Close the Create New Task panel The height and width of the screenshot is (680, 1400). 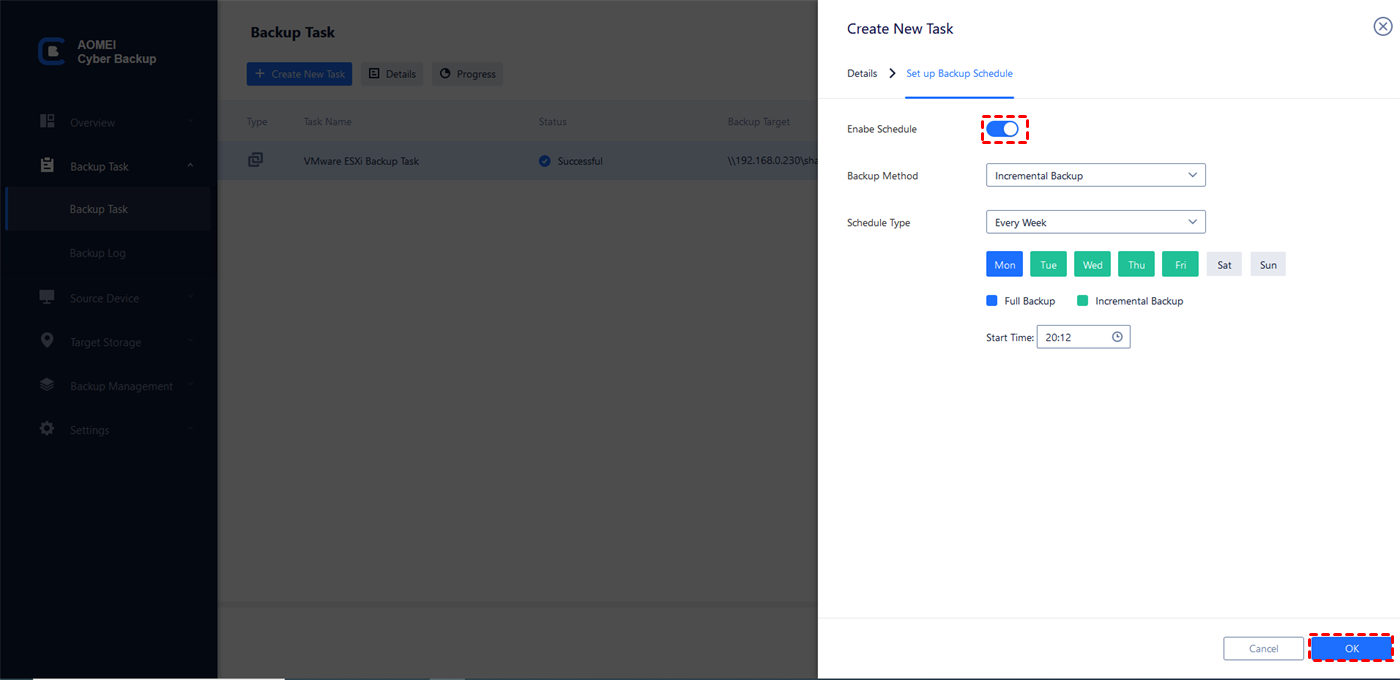point(1382,27)
